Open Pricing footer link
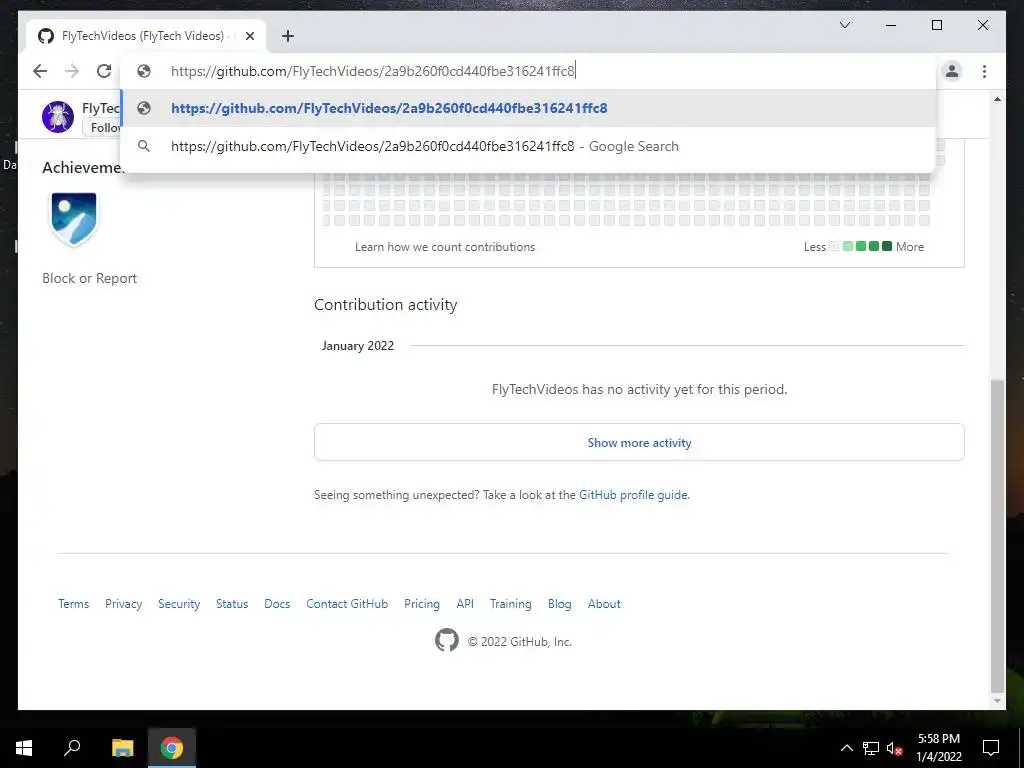Viewport: 1024px width, 768px height. [x=422, y=604]
